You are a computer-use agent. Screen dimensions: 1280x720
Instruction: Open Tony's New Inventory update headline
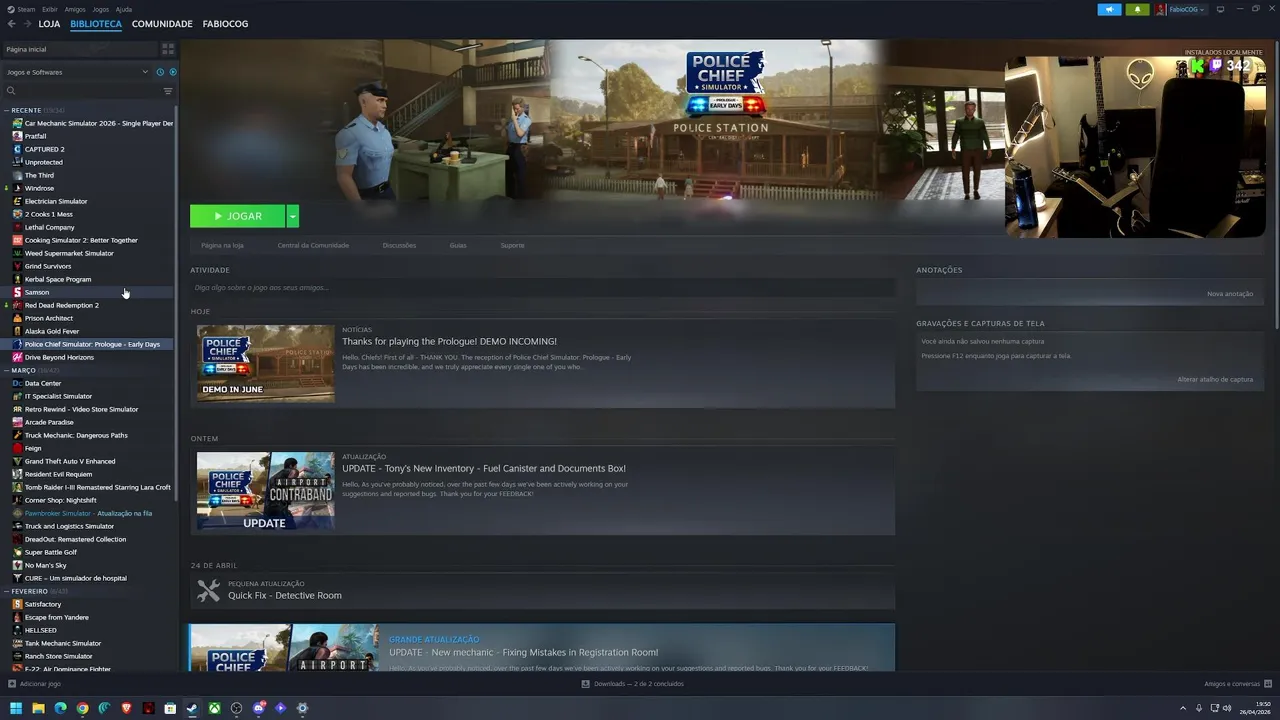[x=484, y=468]
